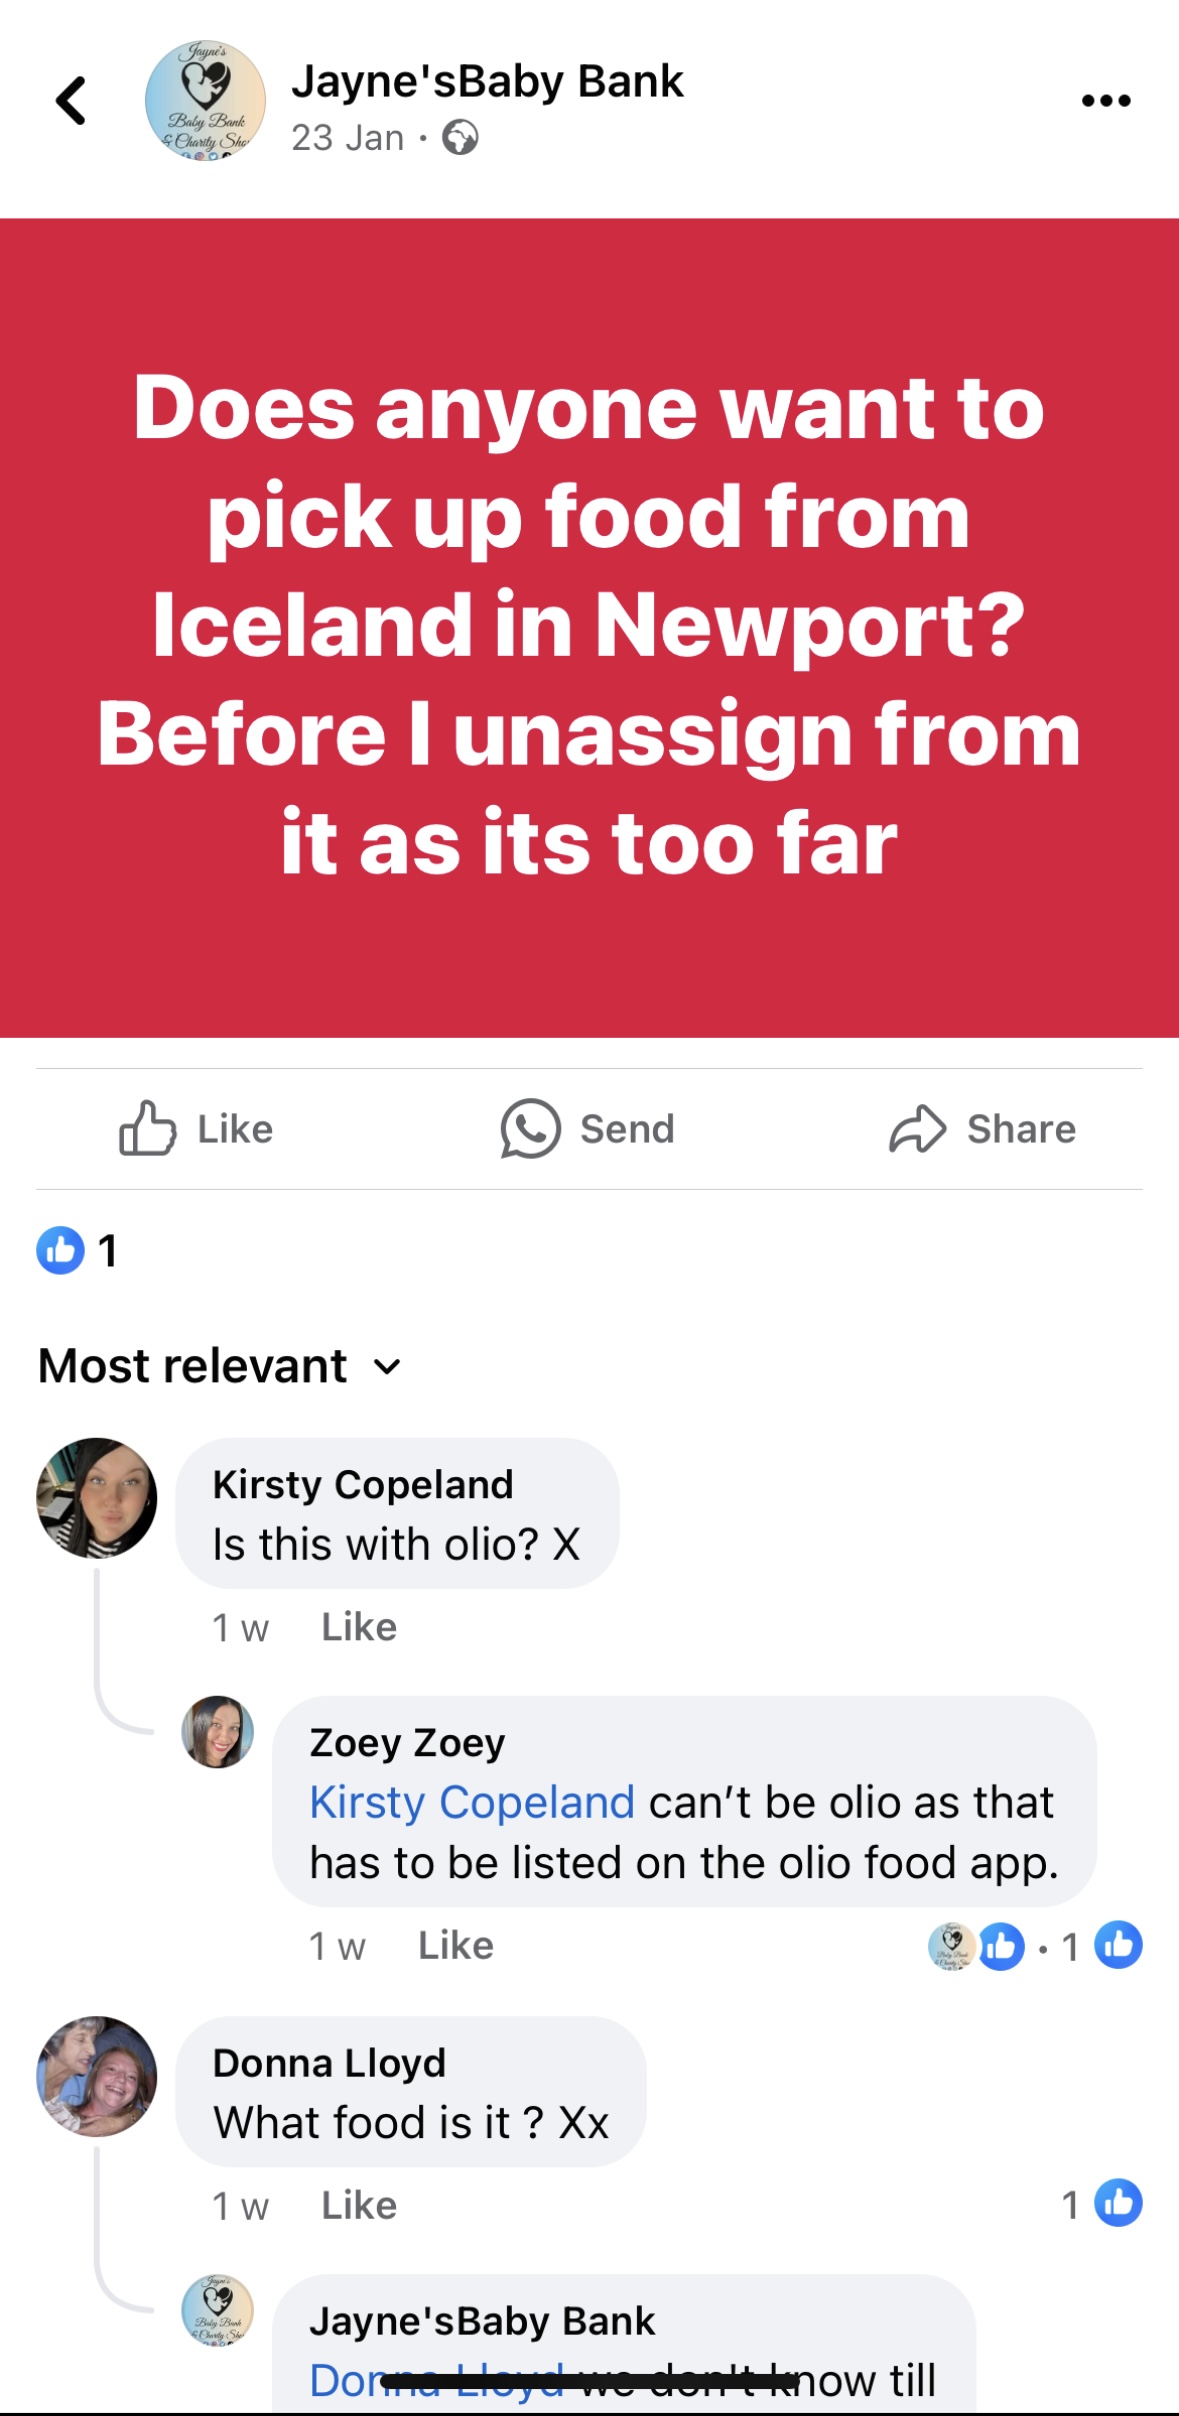Open Donna Lloyd's profile picture
Viewport: 1179px width, 2416px height.
[97, 2076]
